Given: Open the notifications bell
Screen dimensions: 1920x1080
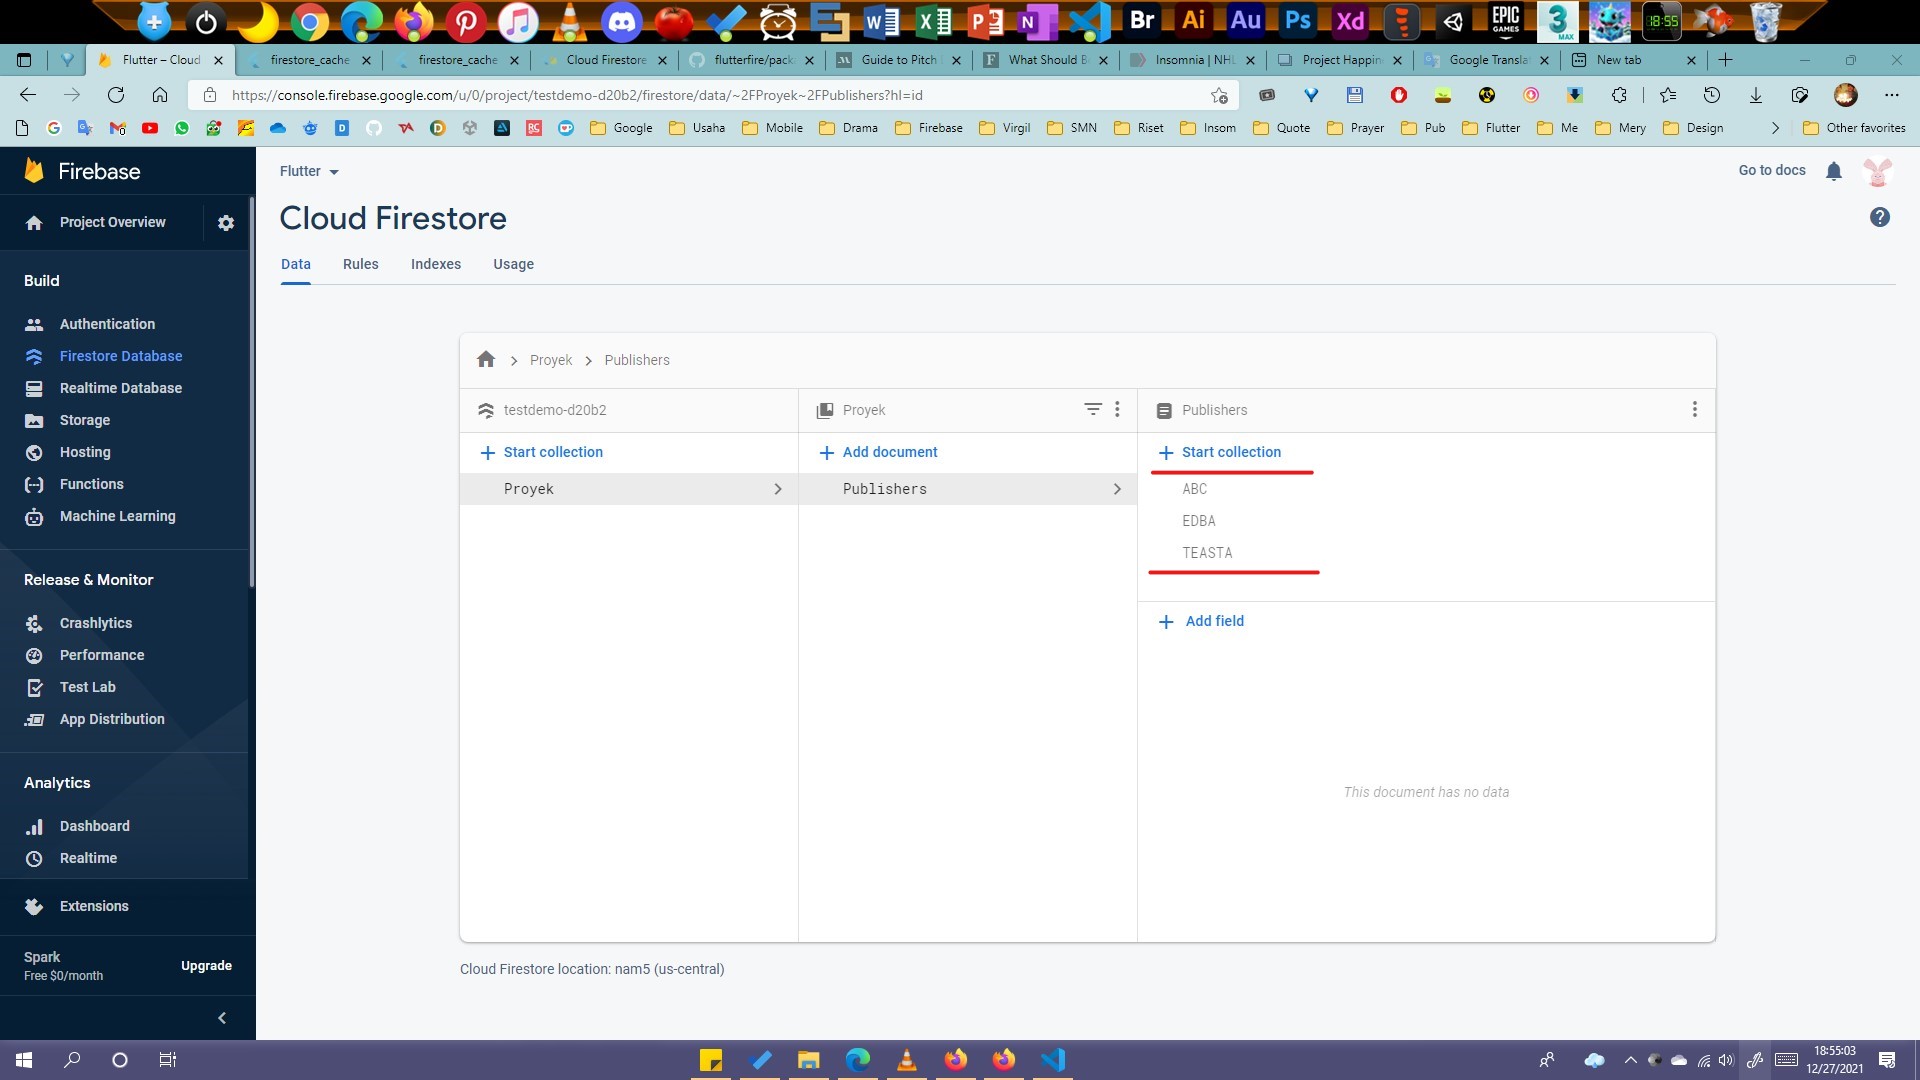Looking at the screenshot, I should coord(1834,171).
